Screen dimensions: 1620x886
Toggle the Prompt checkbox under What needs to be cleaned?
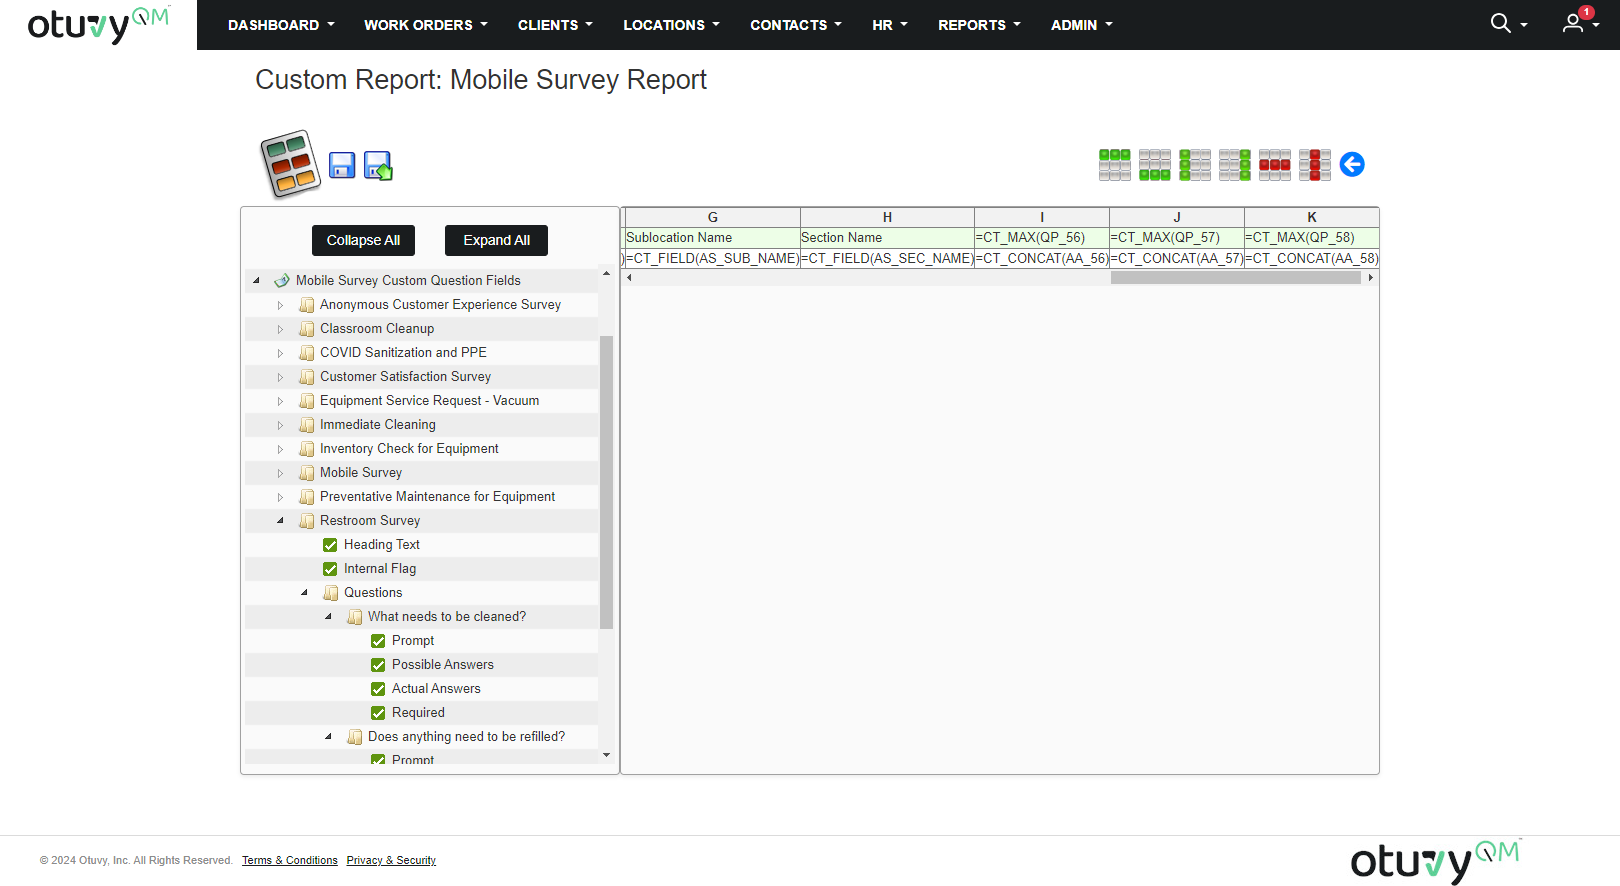pos(378,641)
